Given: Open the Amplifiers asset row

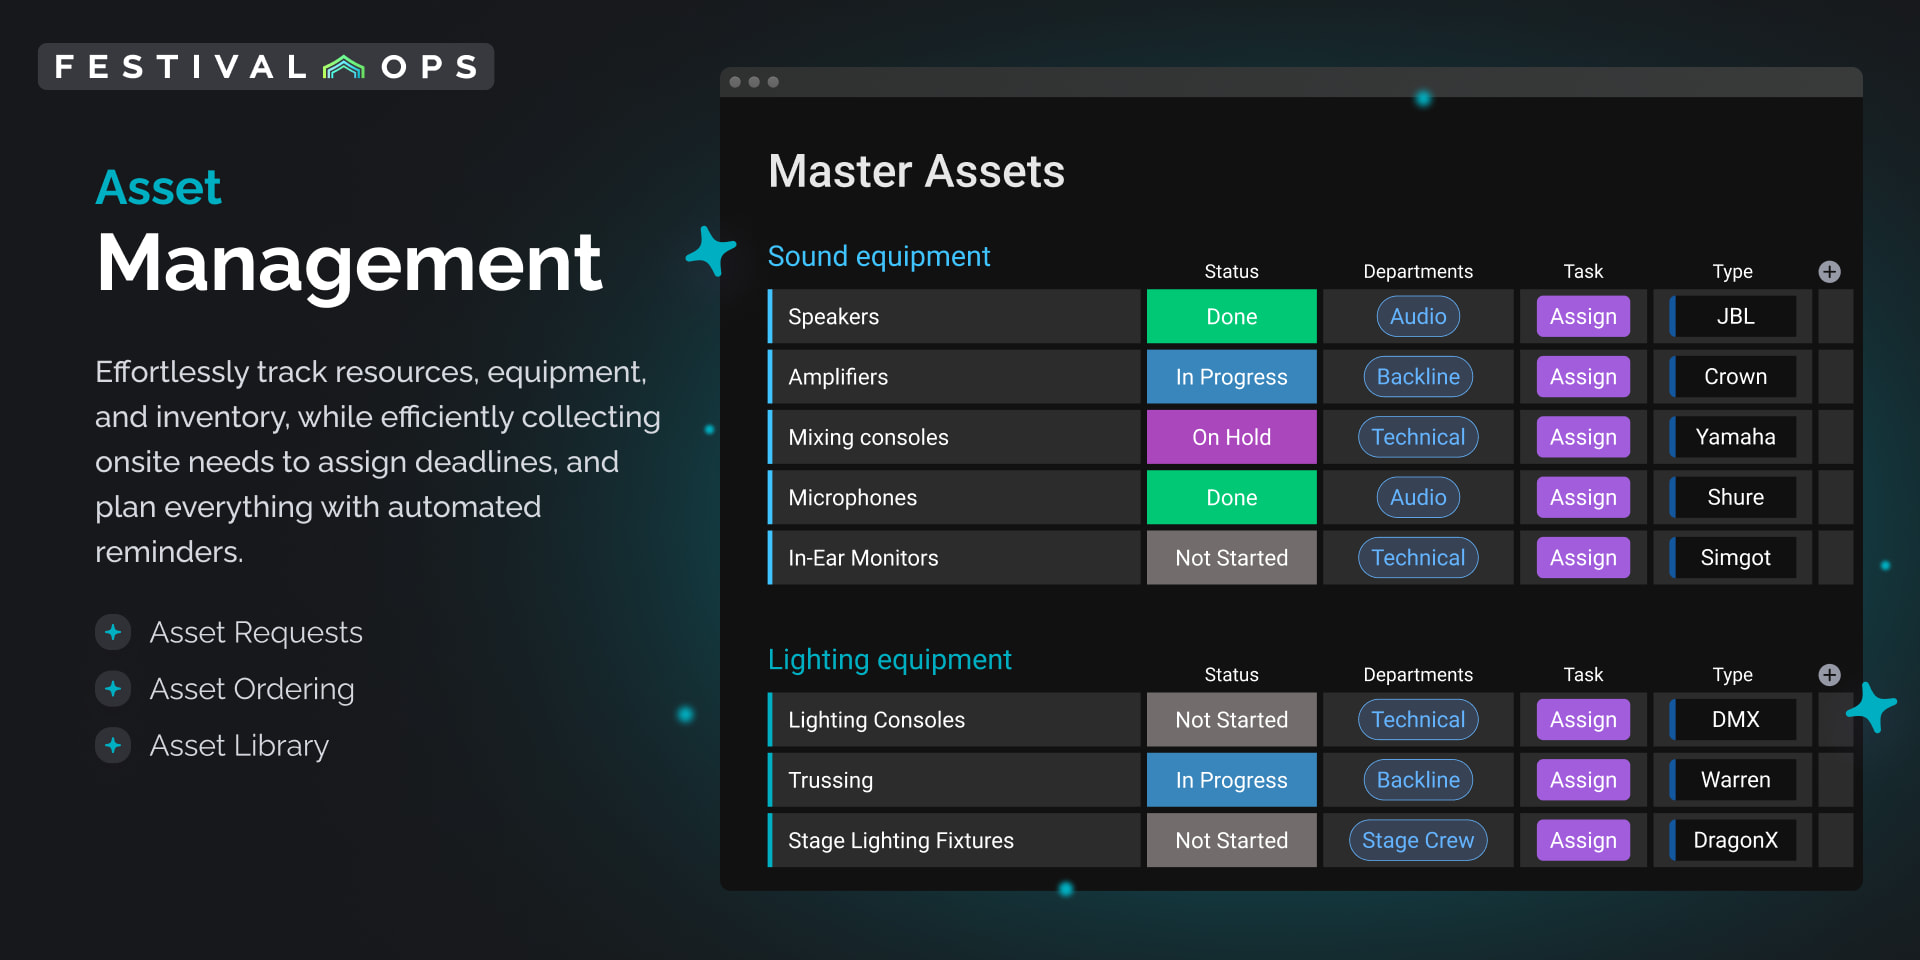Looking at the screenshot, I should point(954,377).
